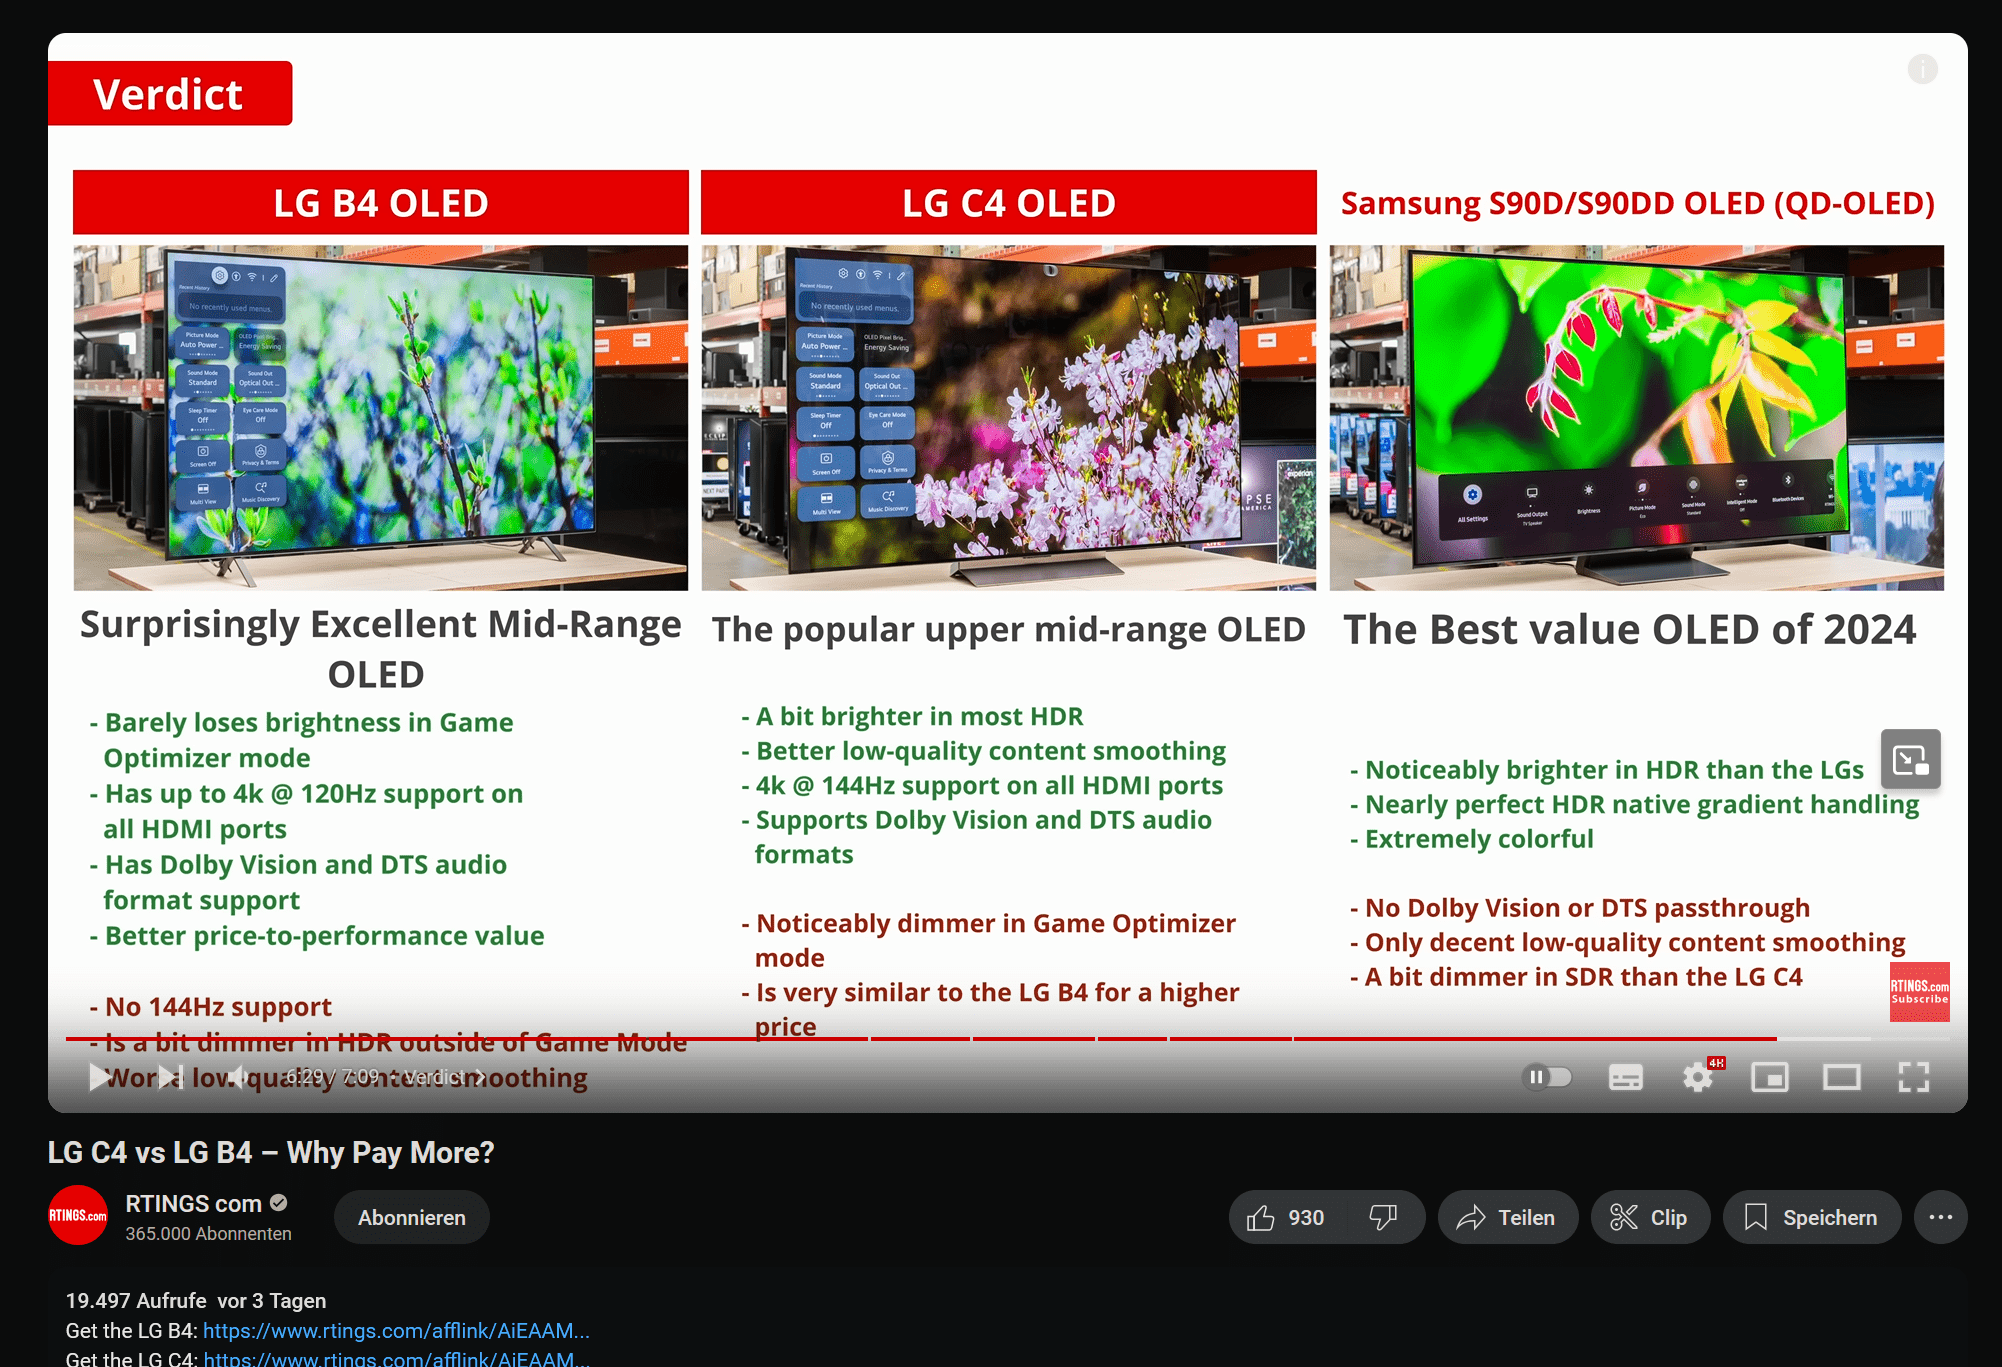Image resolution: width=2002 pixels, height=1367 pixels.
Task: Open the RTINGS com channel avatar
Action: [78, 1215]
